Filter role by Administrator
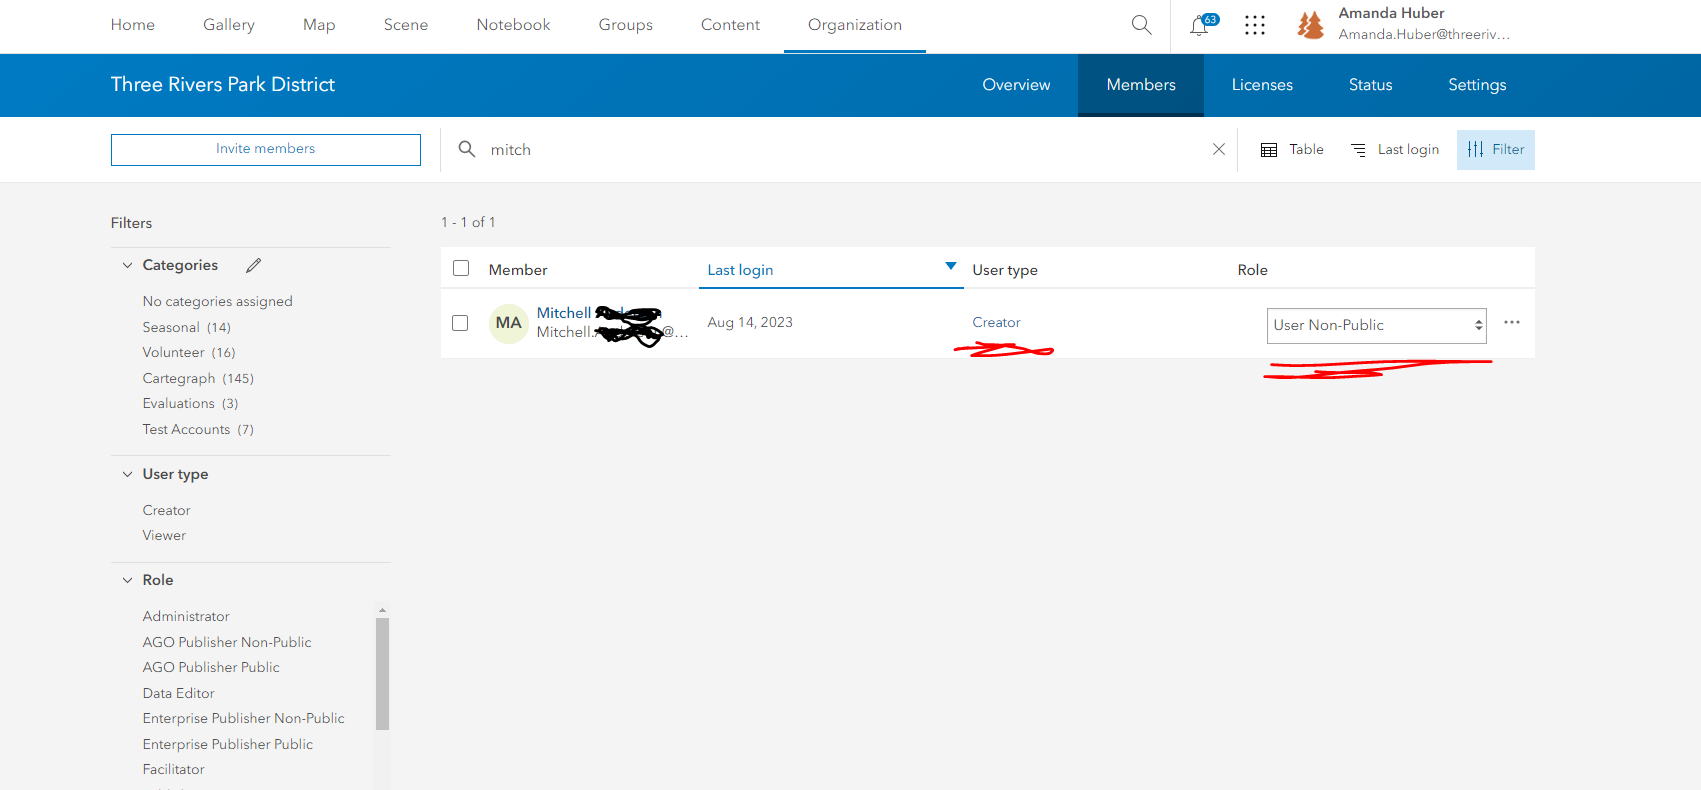 tap(186, 616)
